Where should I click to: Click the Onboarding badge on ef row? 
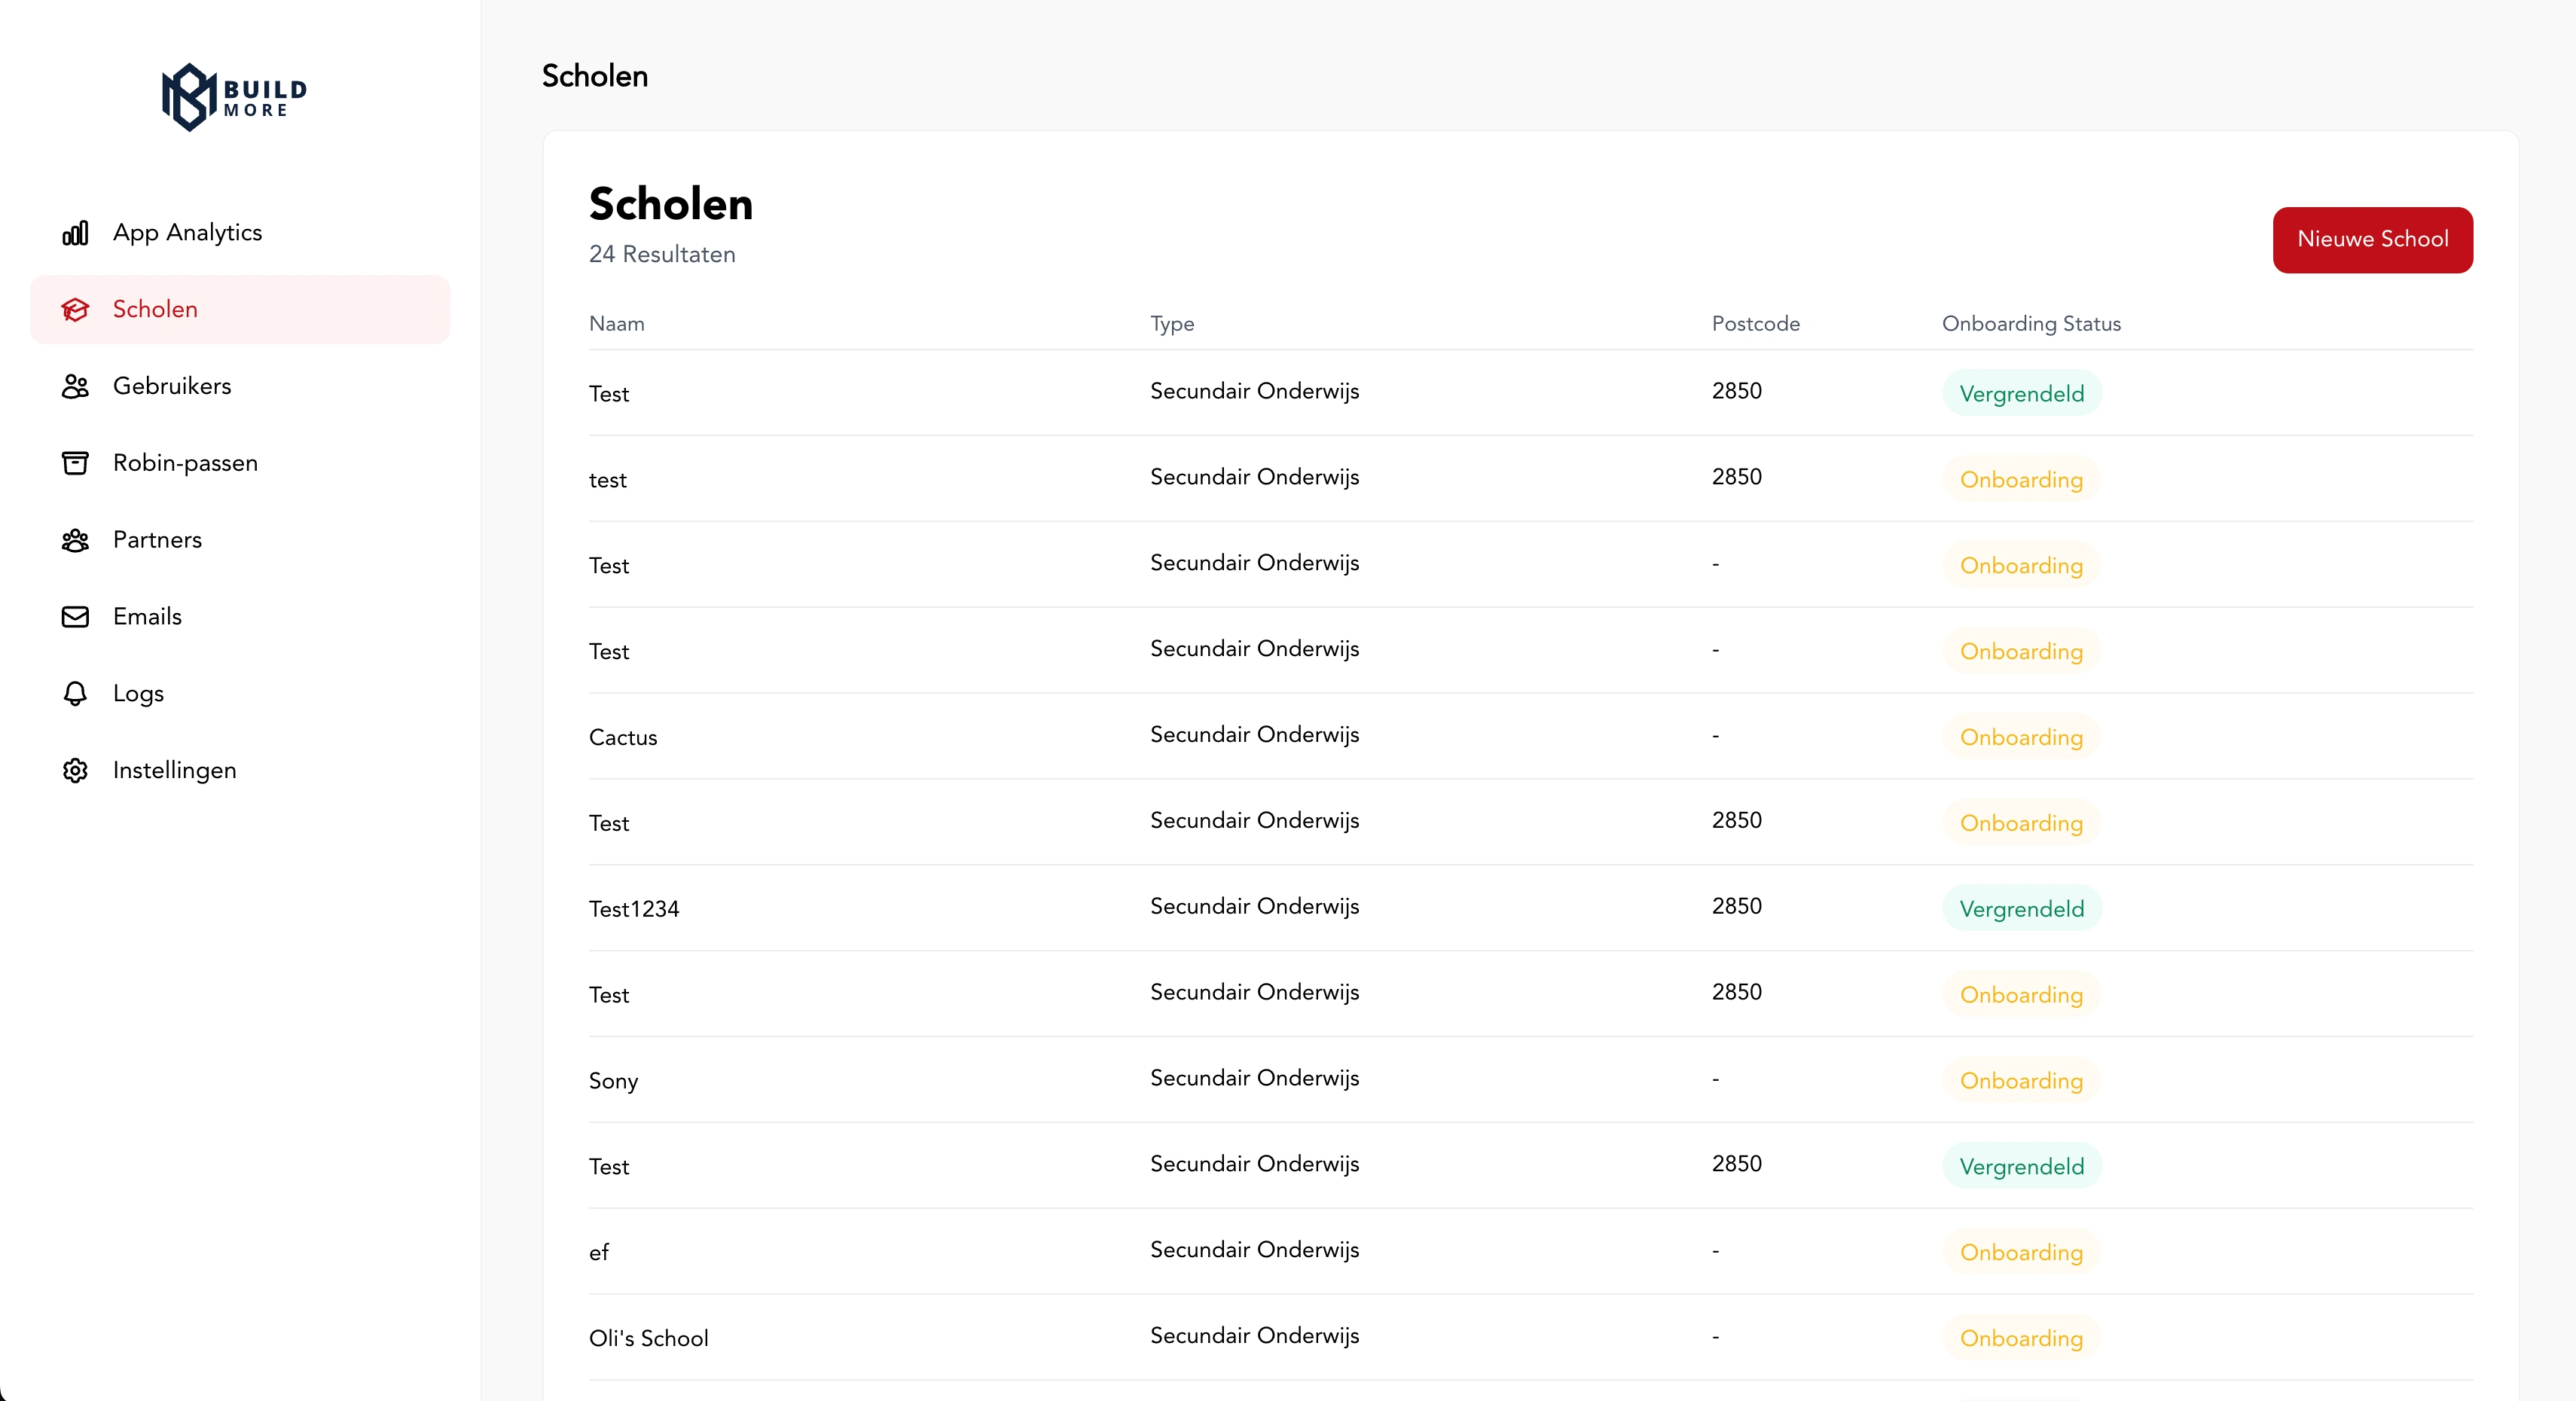2021,1253
